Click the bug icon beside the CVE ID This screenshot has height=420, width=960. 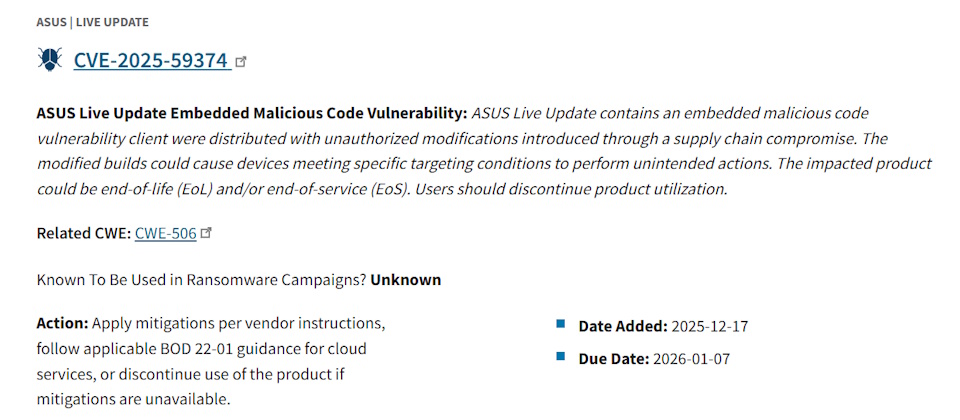(49, 60)
